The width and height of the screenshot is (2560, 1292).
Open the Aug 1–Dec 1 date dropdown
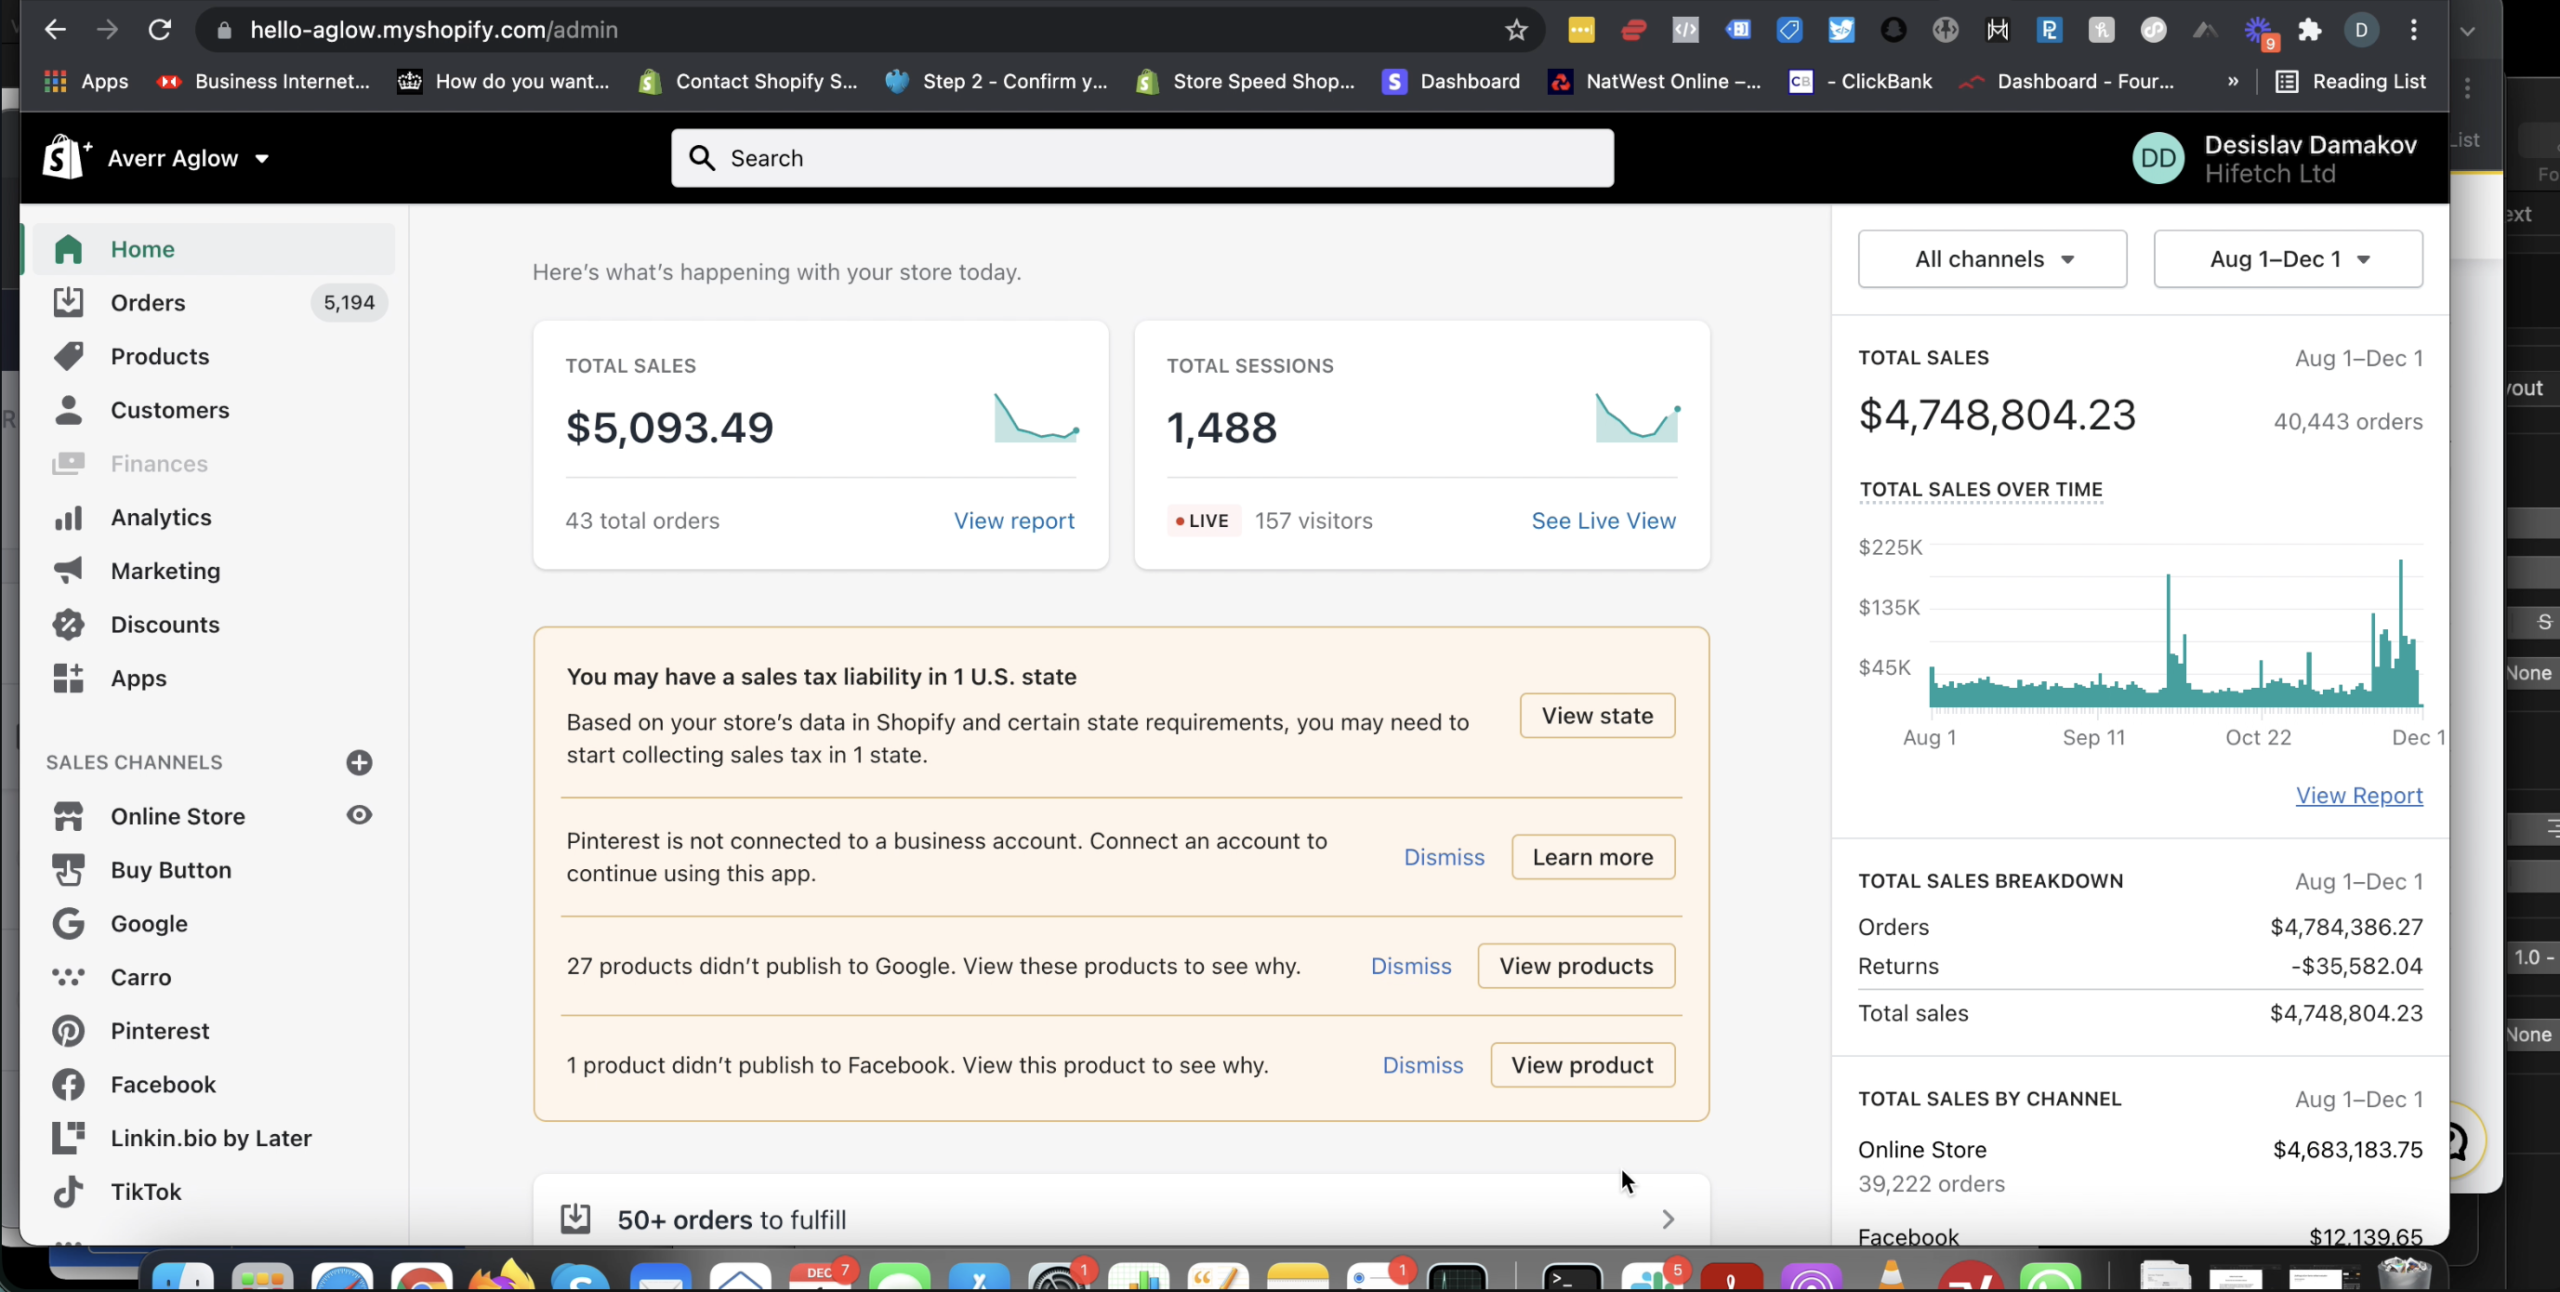[2288, 259]
